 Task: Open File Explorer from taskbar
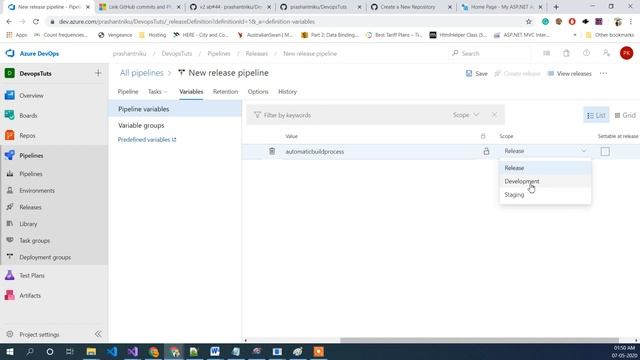[x=91, y=351]
